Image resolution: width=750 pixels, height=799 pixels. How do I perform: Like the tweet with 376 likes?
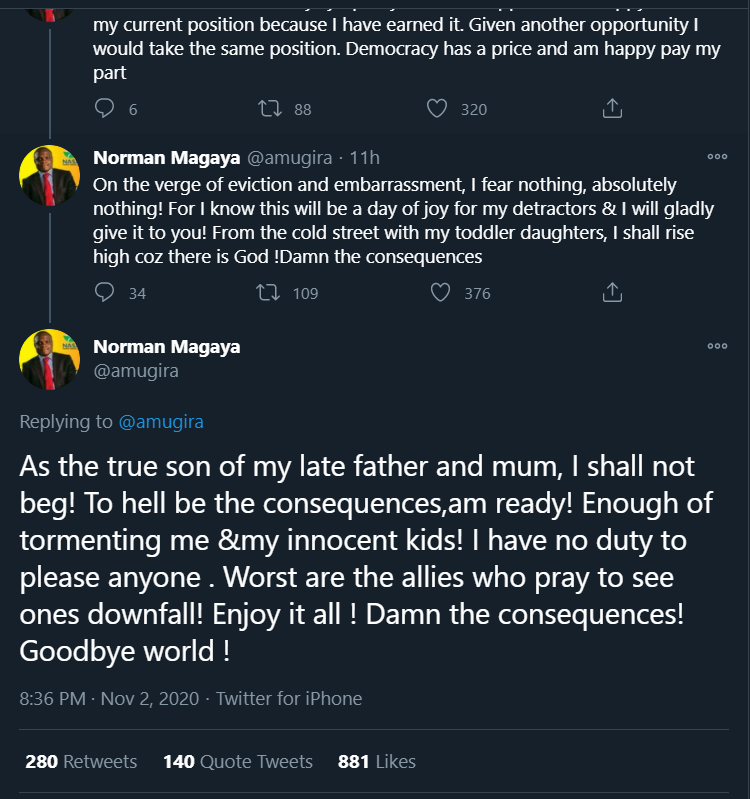coord(440,292)
